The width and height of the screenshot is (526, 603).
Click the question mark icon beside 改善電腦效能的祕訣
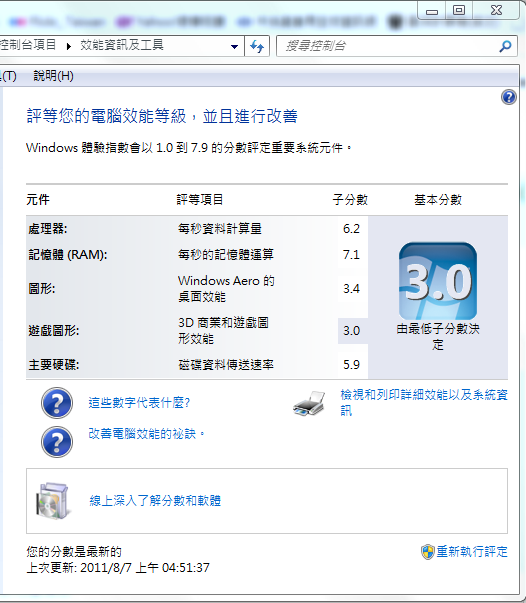(x=57, y=442)
